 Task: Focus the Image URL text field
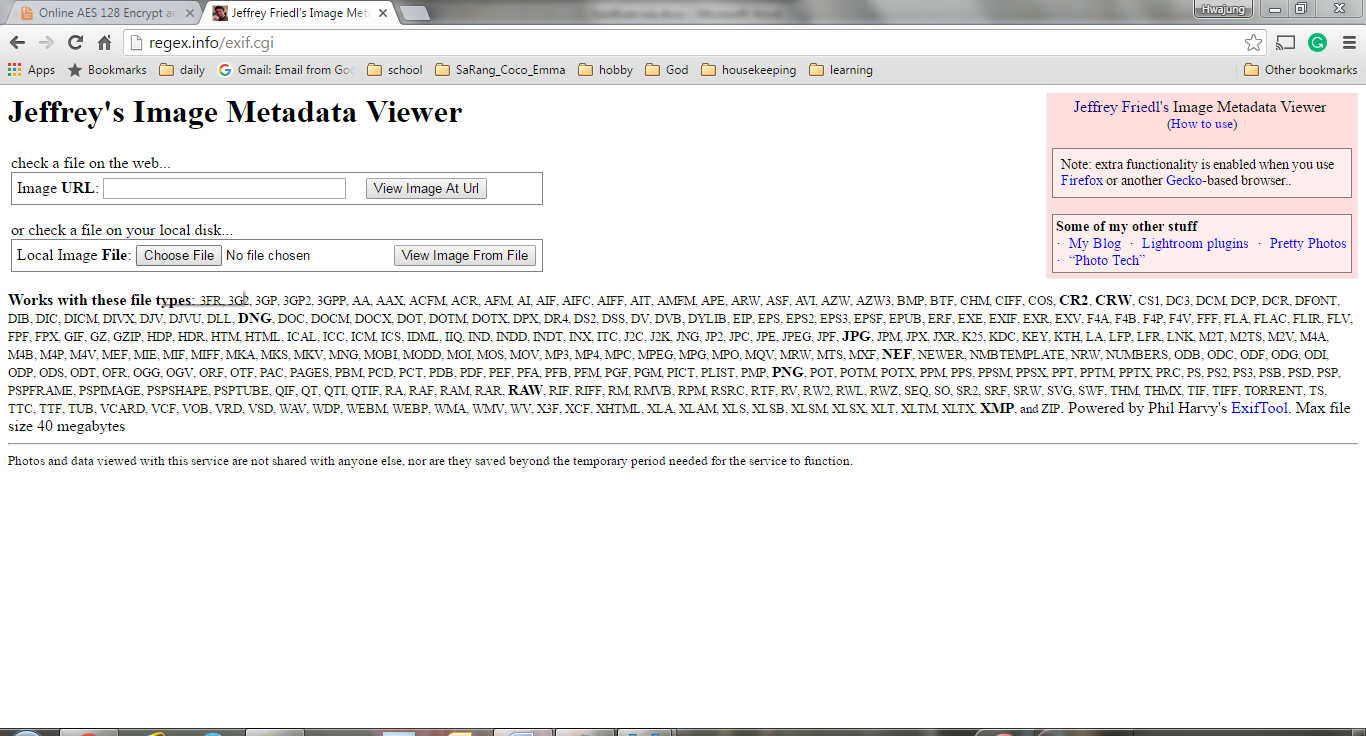pos(224,188)
